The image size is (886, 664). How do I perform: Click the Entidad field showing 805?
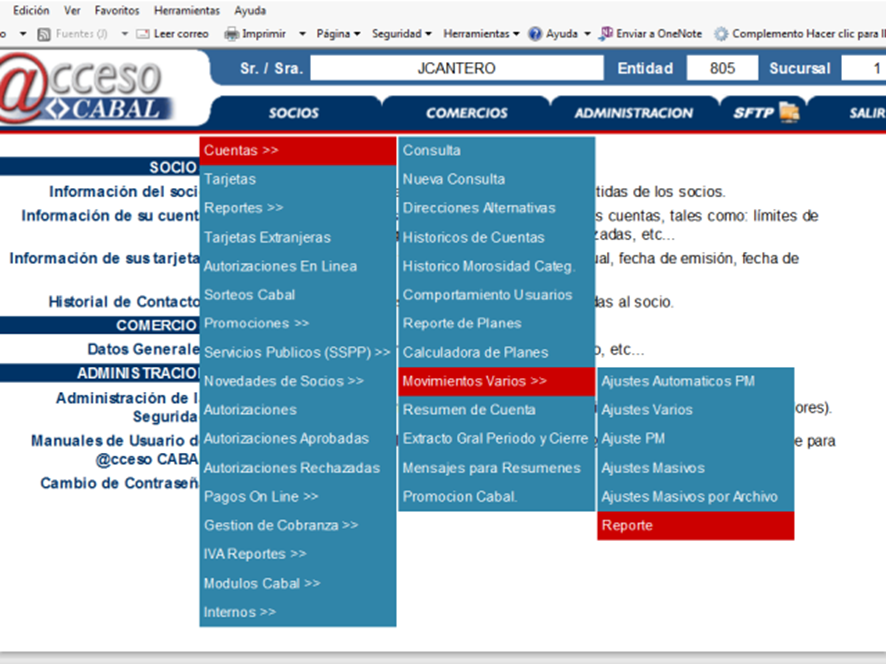pyautogui.click(x=722, y=69)
